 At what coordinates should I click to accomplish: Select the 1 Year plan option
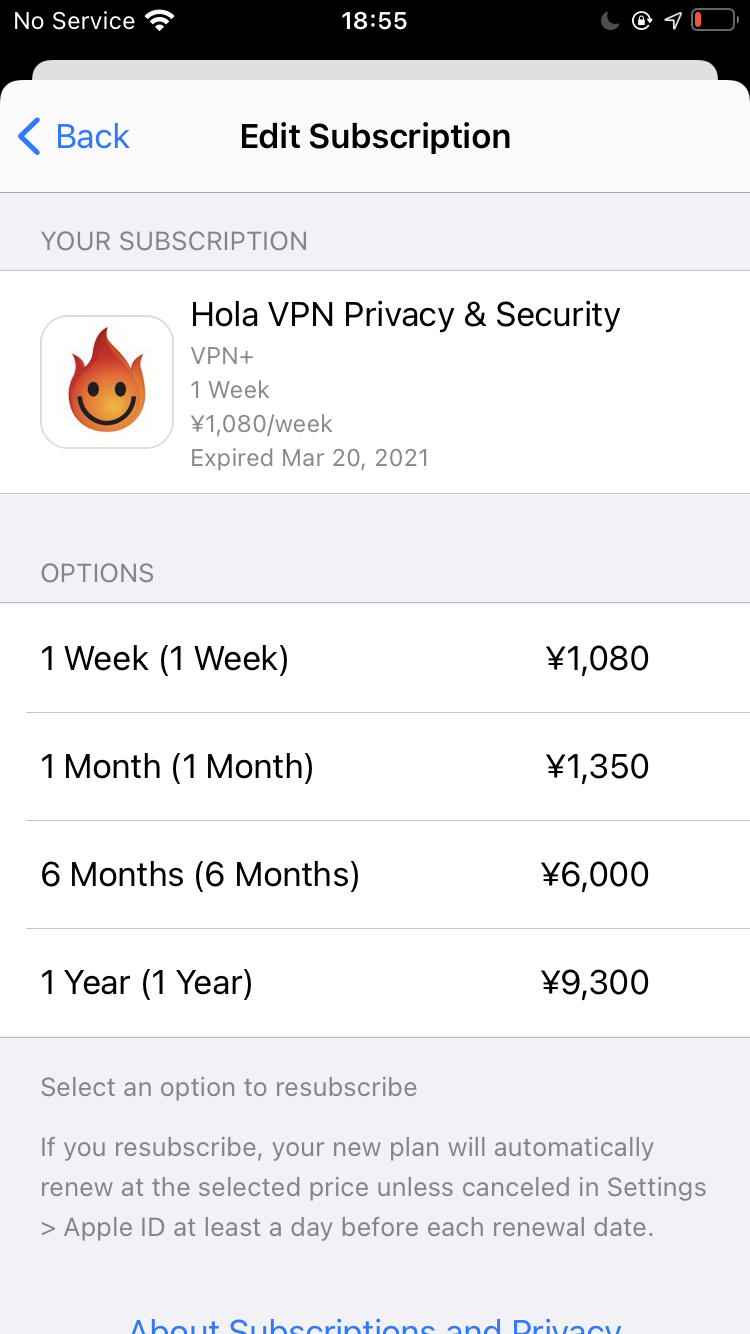375,982
